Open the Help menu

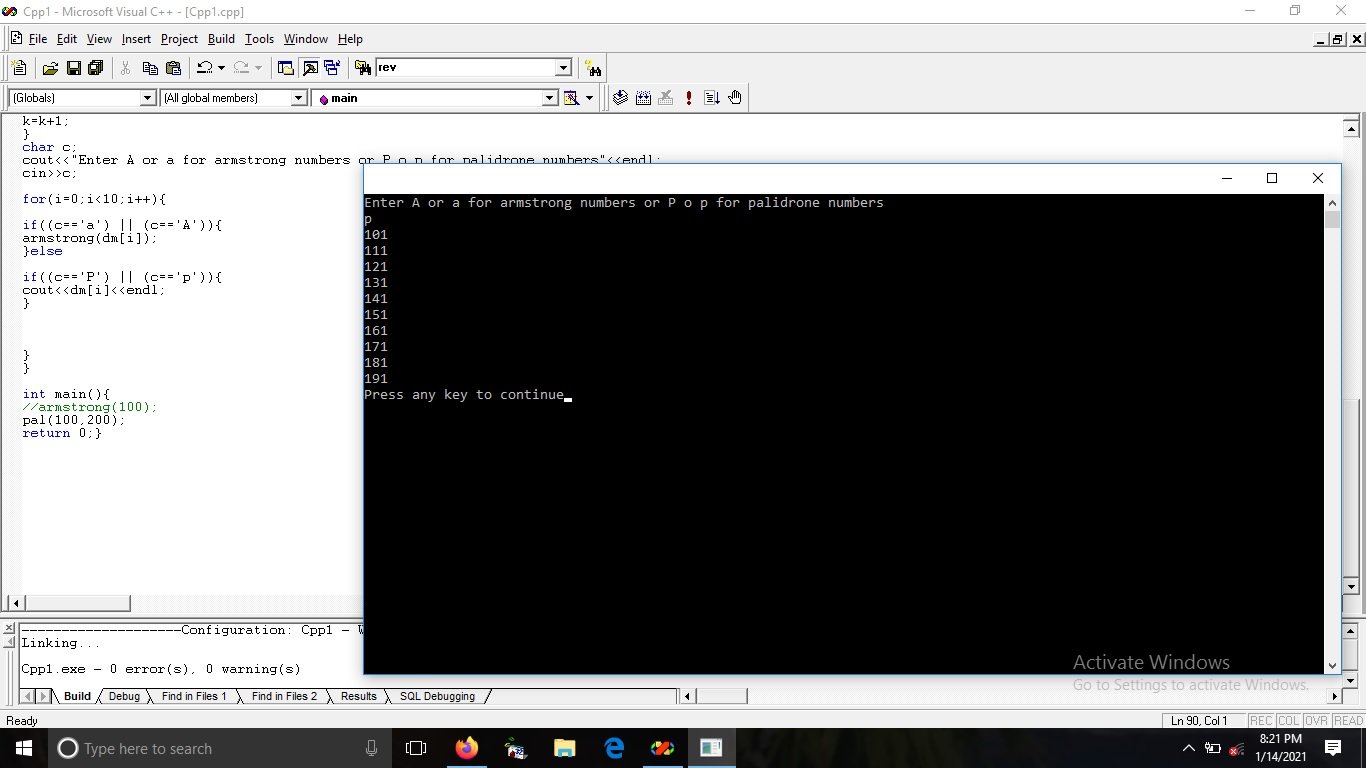350,39
